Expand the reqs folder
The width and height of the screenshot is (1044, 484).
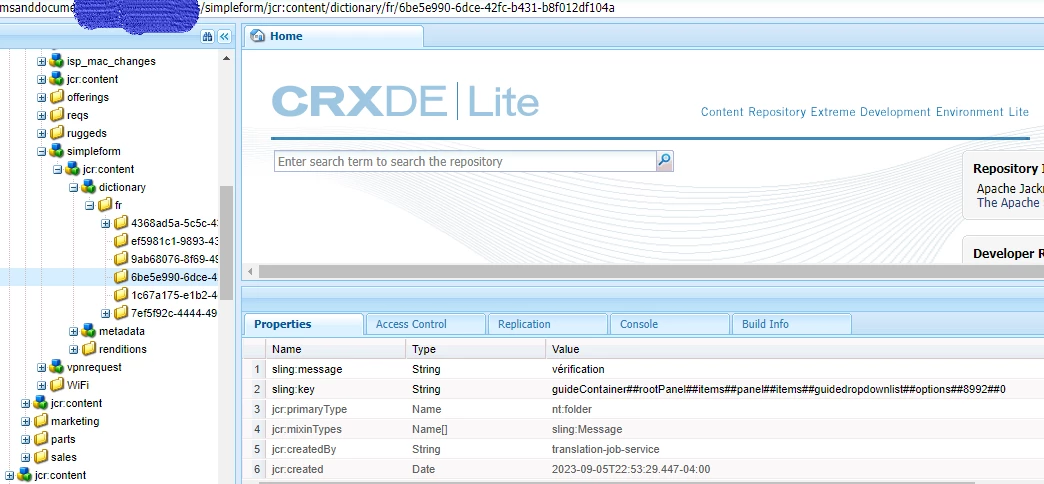[41, 115]
